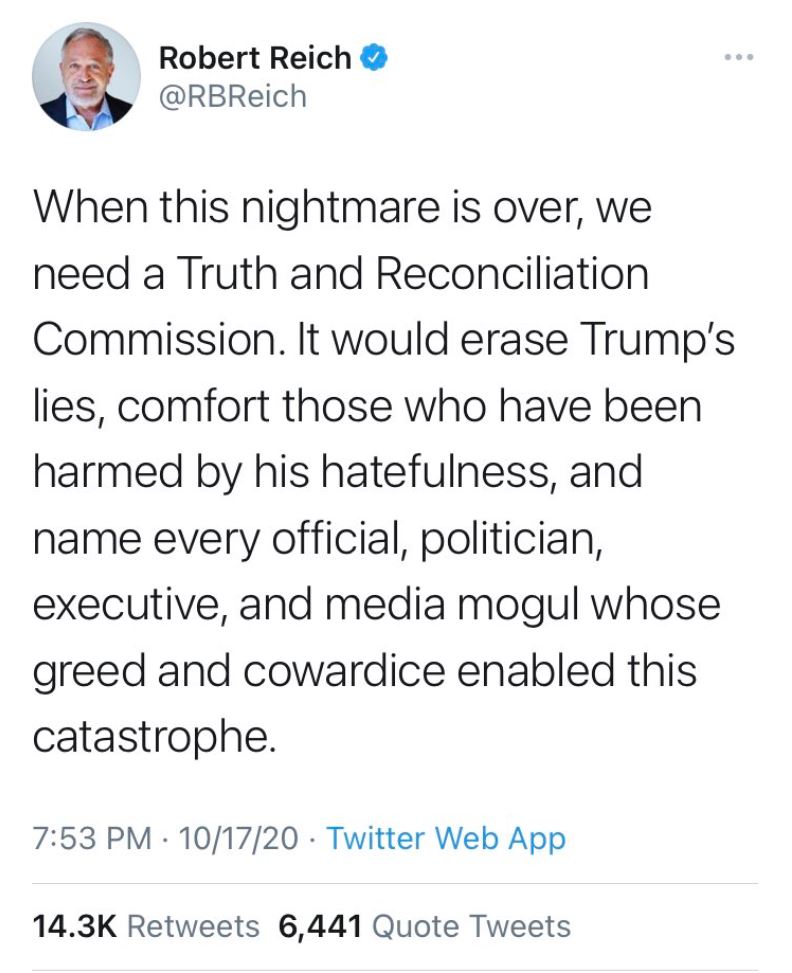Click the 10/17/20 date
This screenshot has height=973, width=792.
tap(239, 838)
